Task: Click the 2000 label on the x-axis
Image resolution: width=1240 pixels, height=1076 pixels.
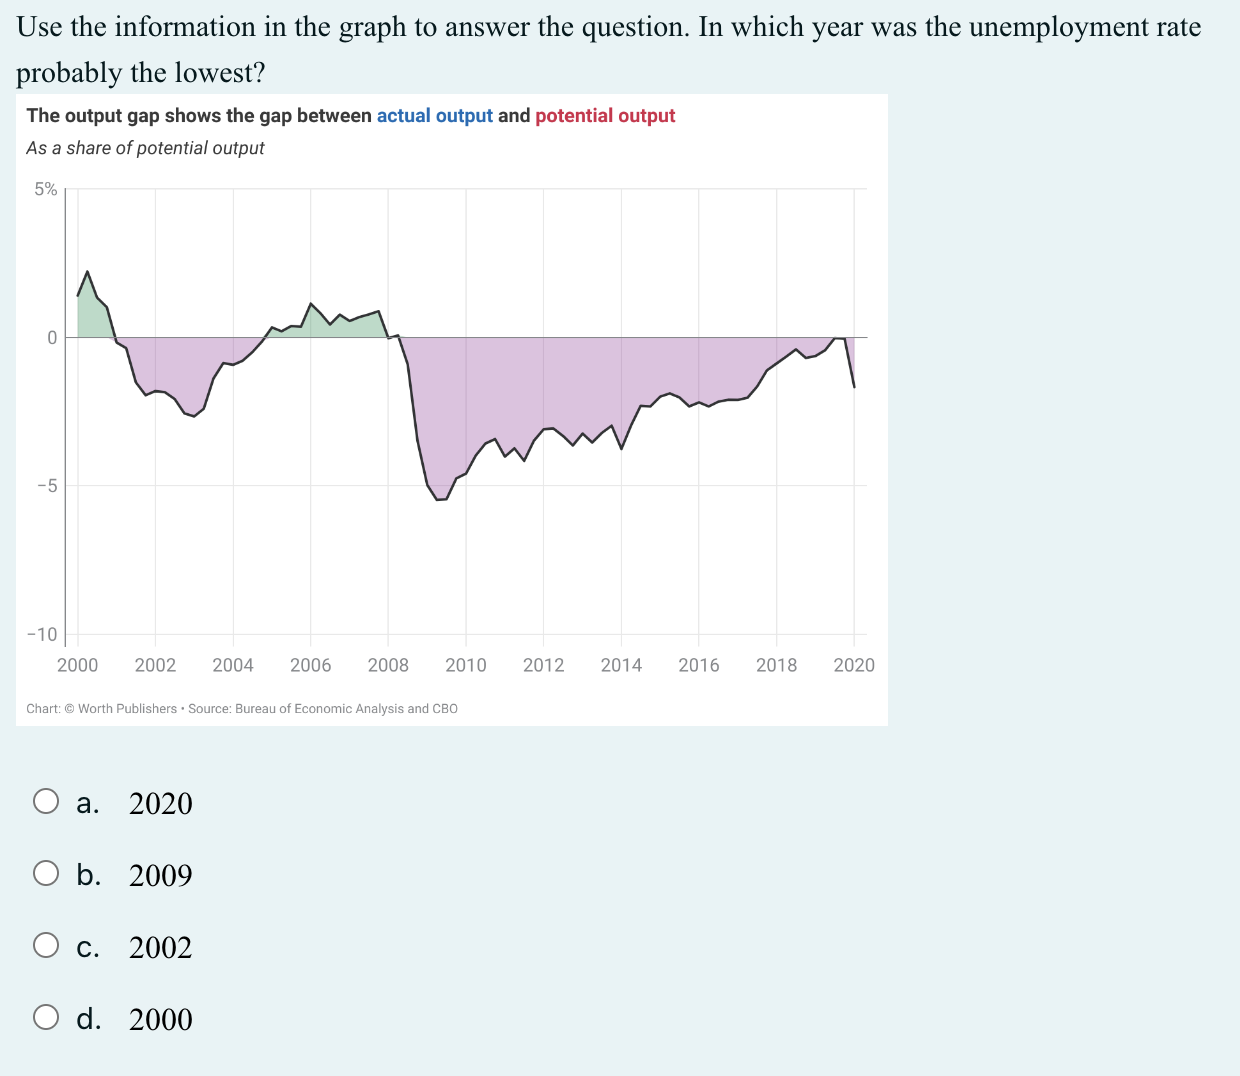Action: pyautogui.click(x=78, y=665)
